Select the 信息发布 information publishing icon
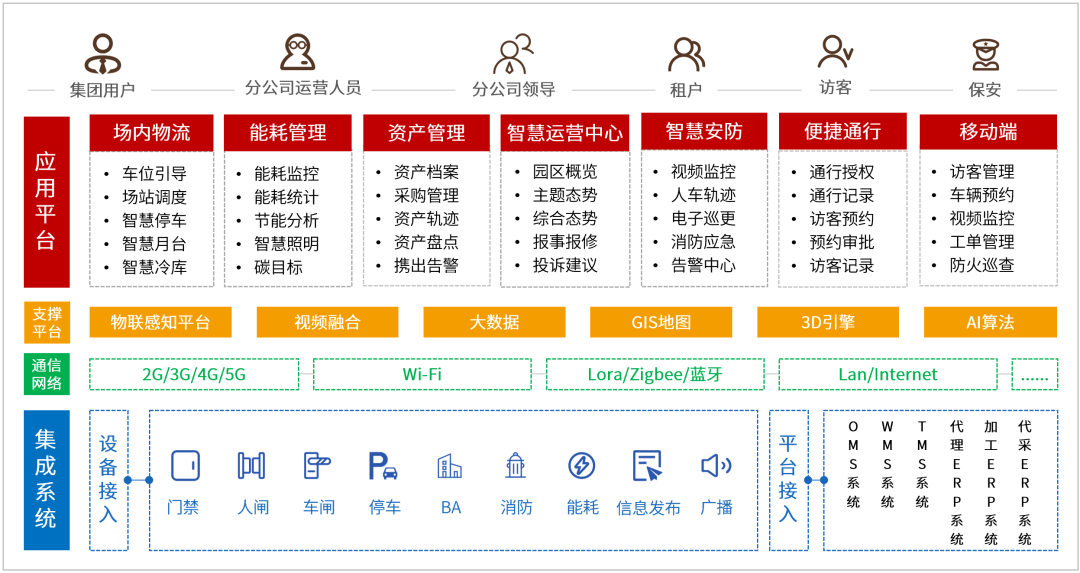This screenshot has height=573, width=1080. (647, 466)
